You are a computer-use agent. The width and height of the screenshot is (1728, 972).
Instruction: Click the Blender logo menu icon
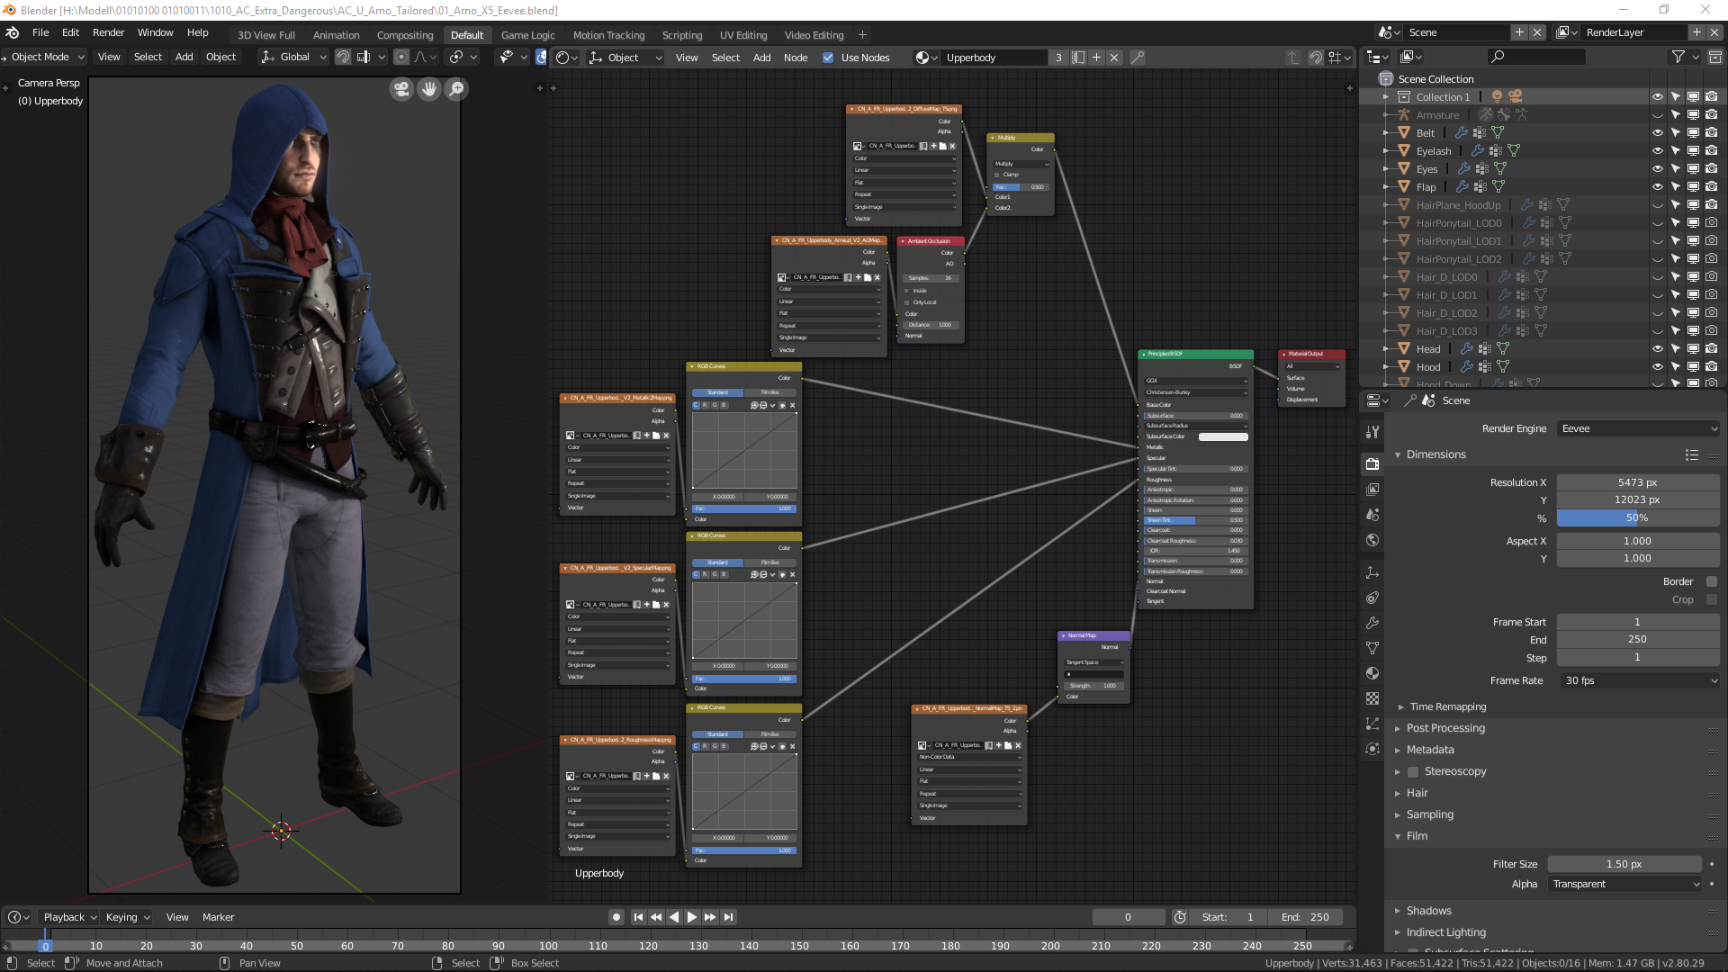pos(12,32)
